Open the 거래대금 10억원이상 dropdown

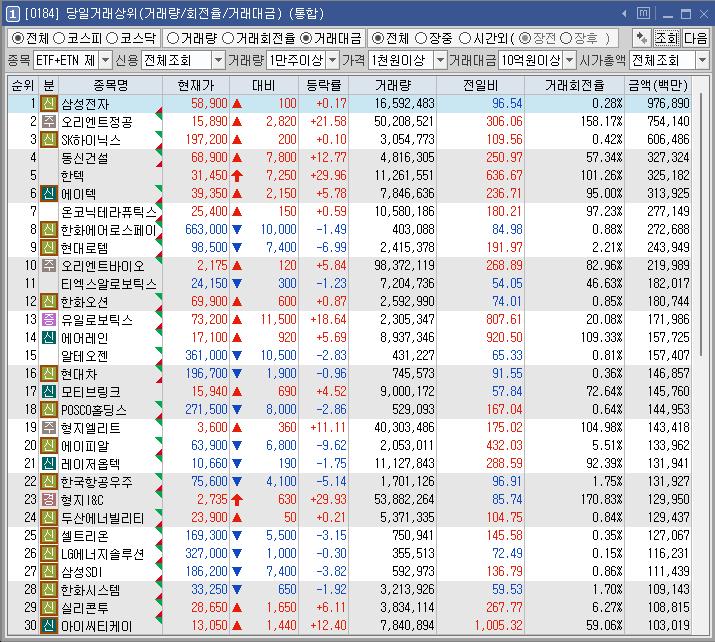tap(570, 60)
